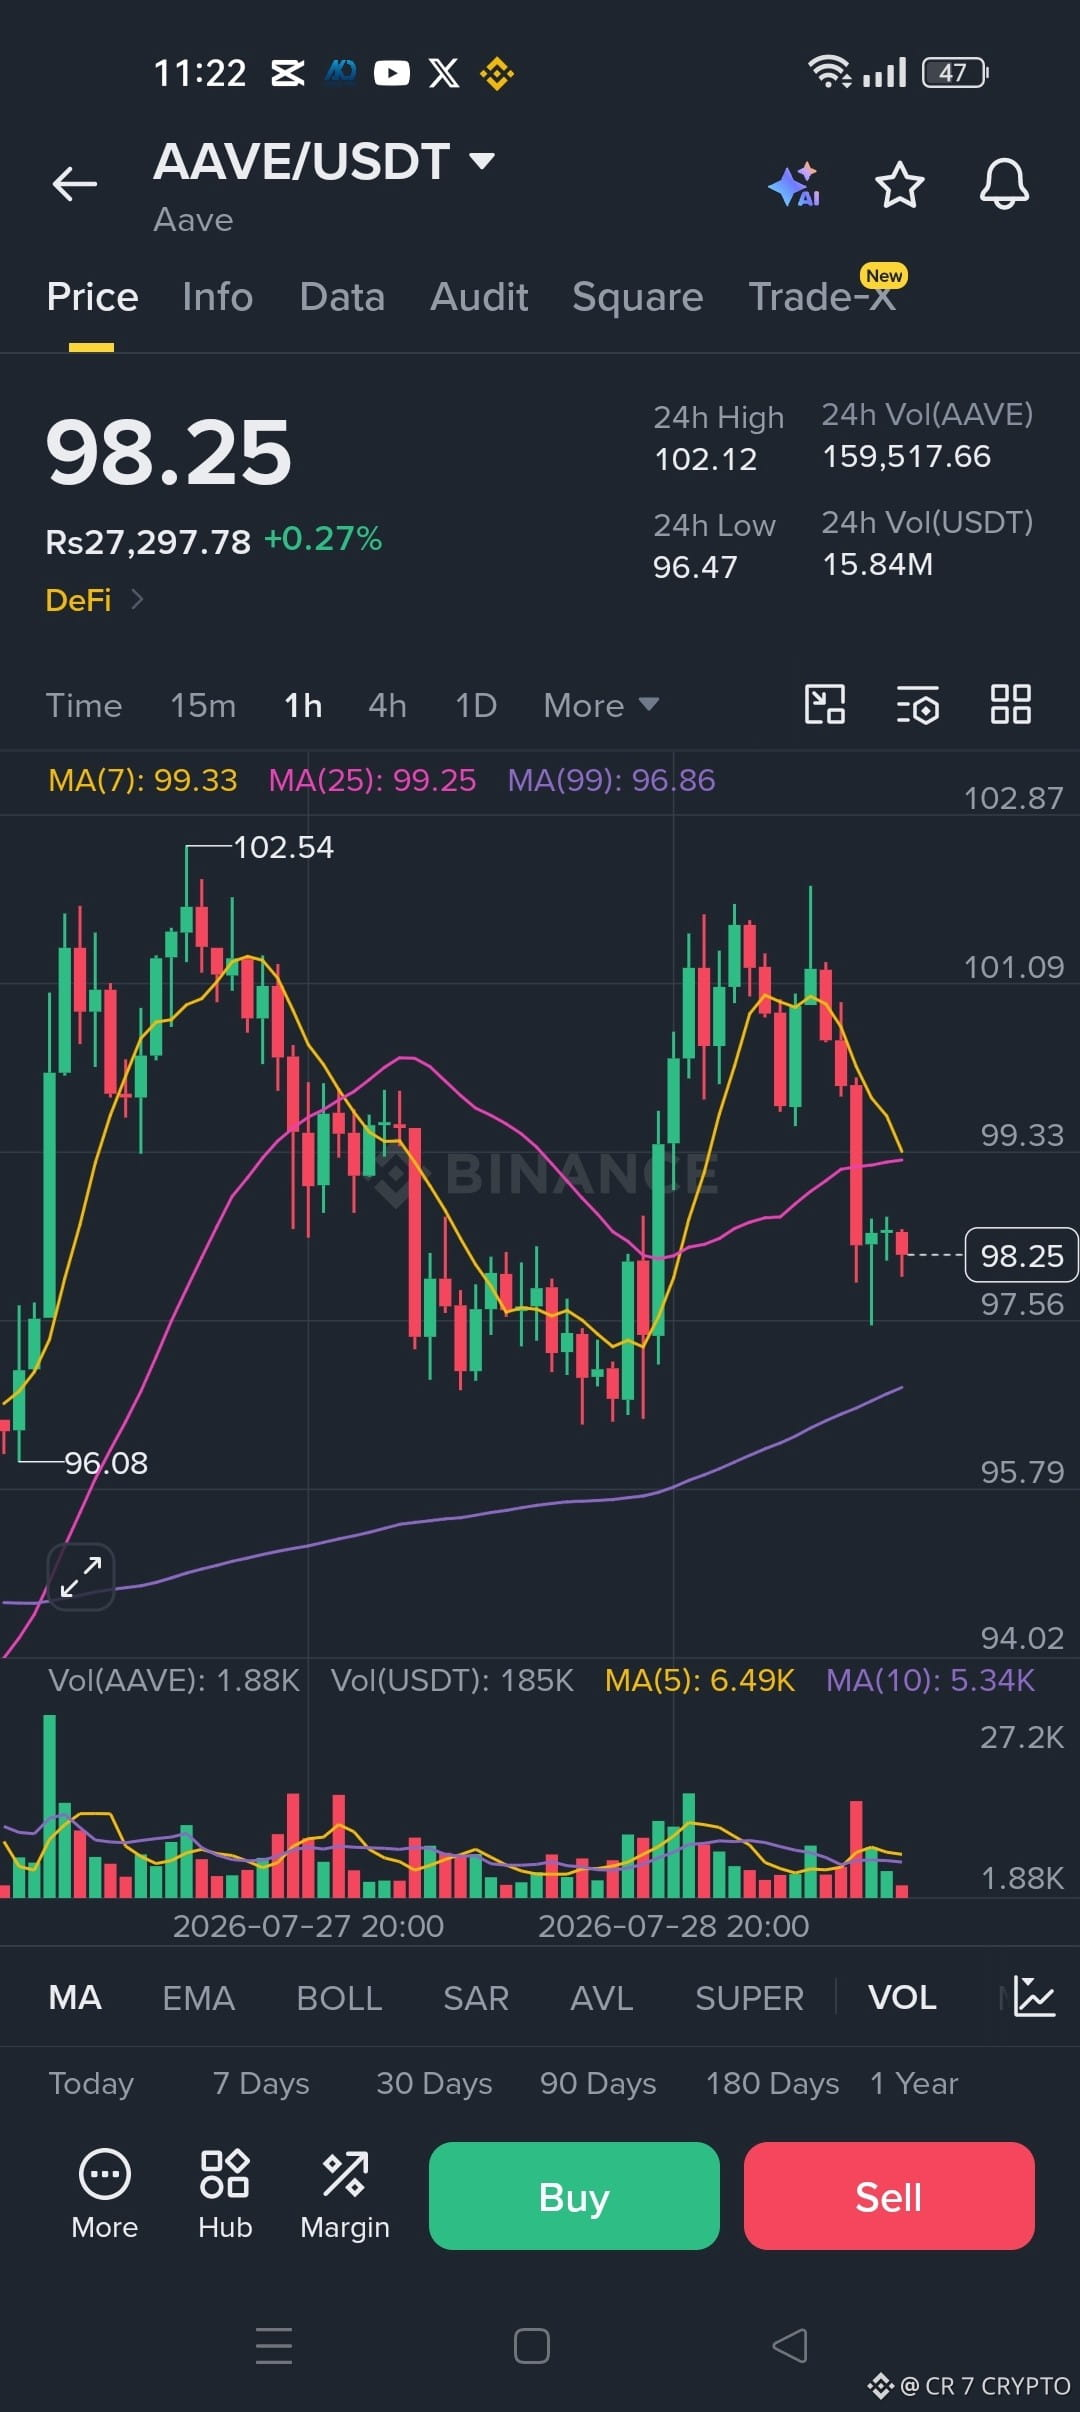The image size is (1080, 2412).
Task: Tap 24h Vol(USDT) 15.84M value
Action: click(x=877, y=565)
